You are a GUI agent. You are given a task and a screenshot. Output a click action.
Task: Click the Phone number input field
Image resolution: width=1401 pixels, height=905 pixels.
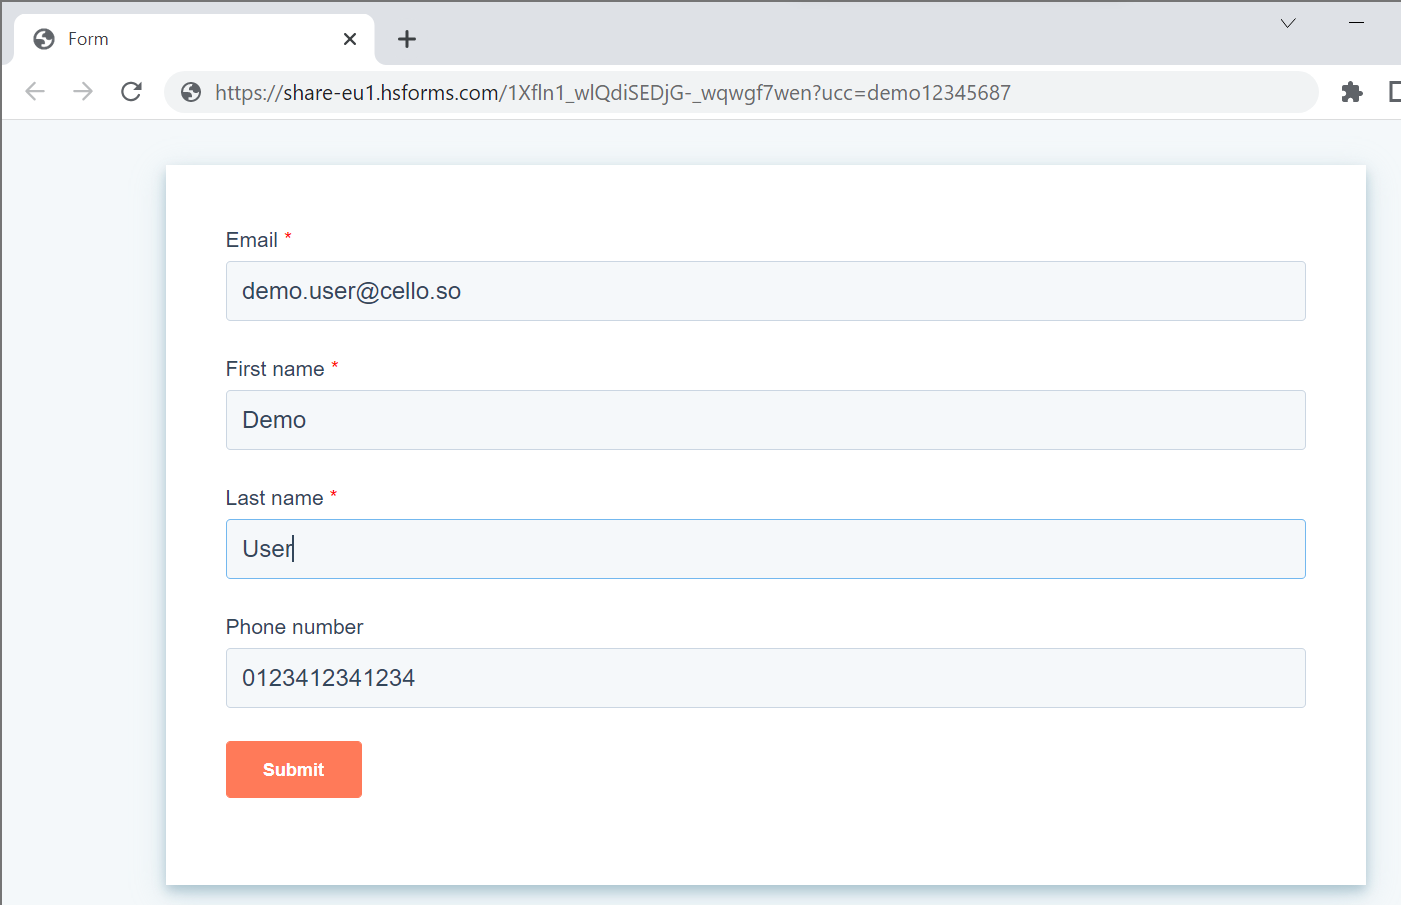tap(766, 678)
